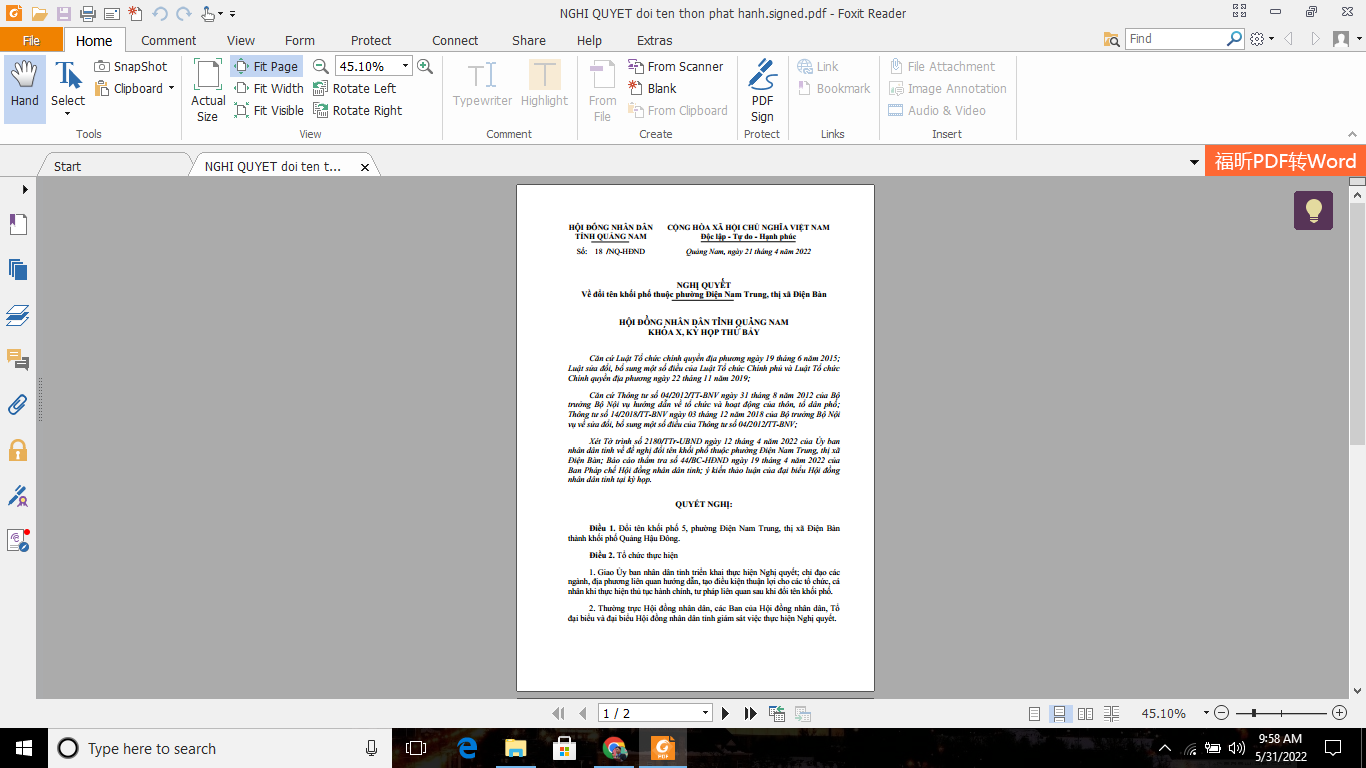Insert Audio & Video
This screenshot has width=1366, height=768.
tap(937, 110)
